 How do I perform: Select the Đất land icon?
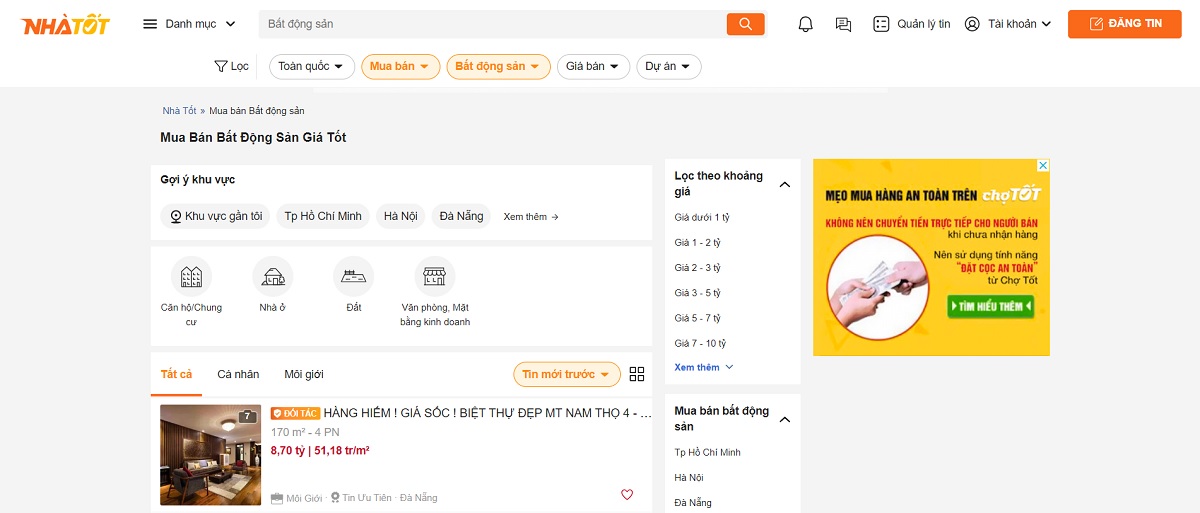(x=353, y=276)
